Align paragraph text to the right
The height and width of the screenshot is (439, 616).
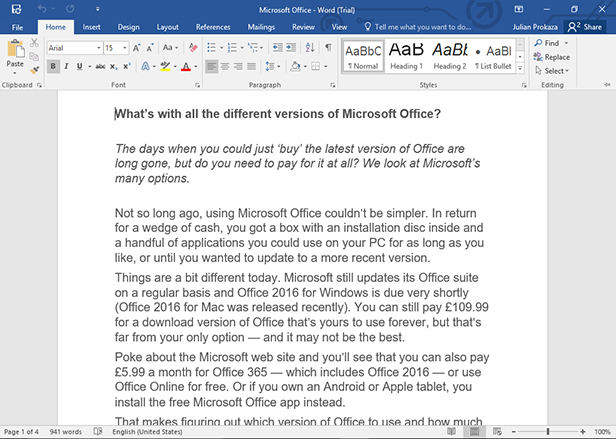(x=238, y=66)
